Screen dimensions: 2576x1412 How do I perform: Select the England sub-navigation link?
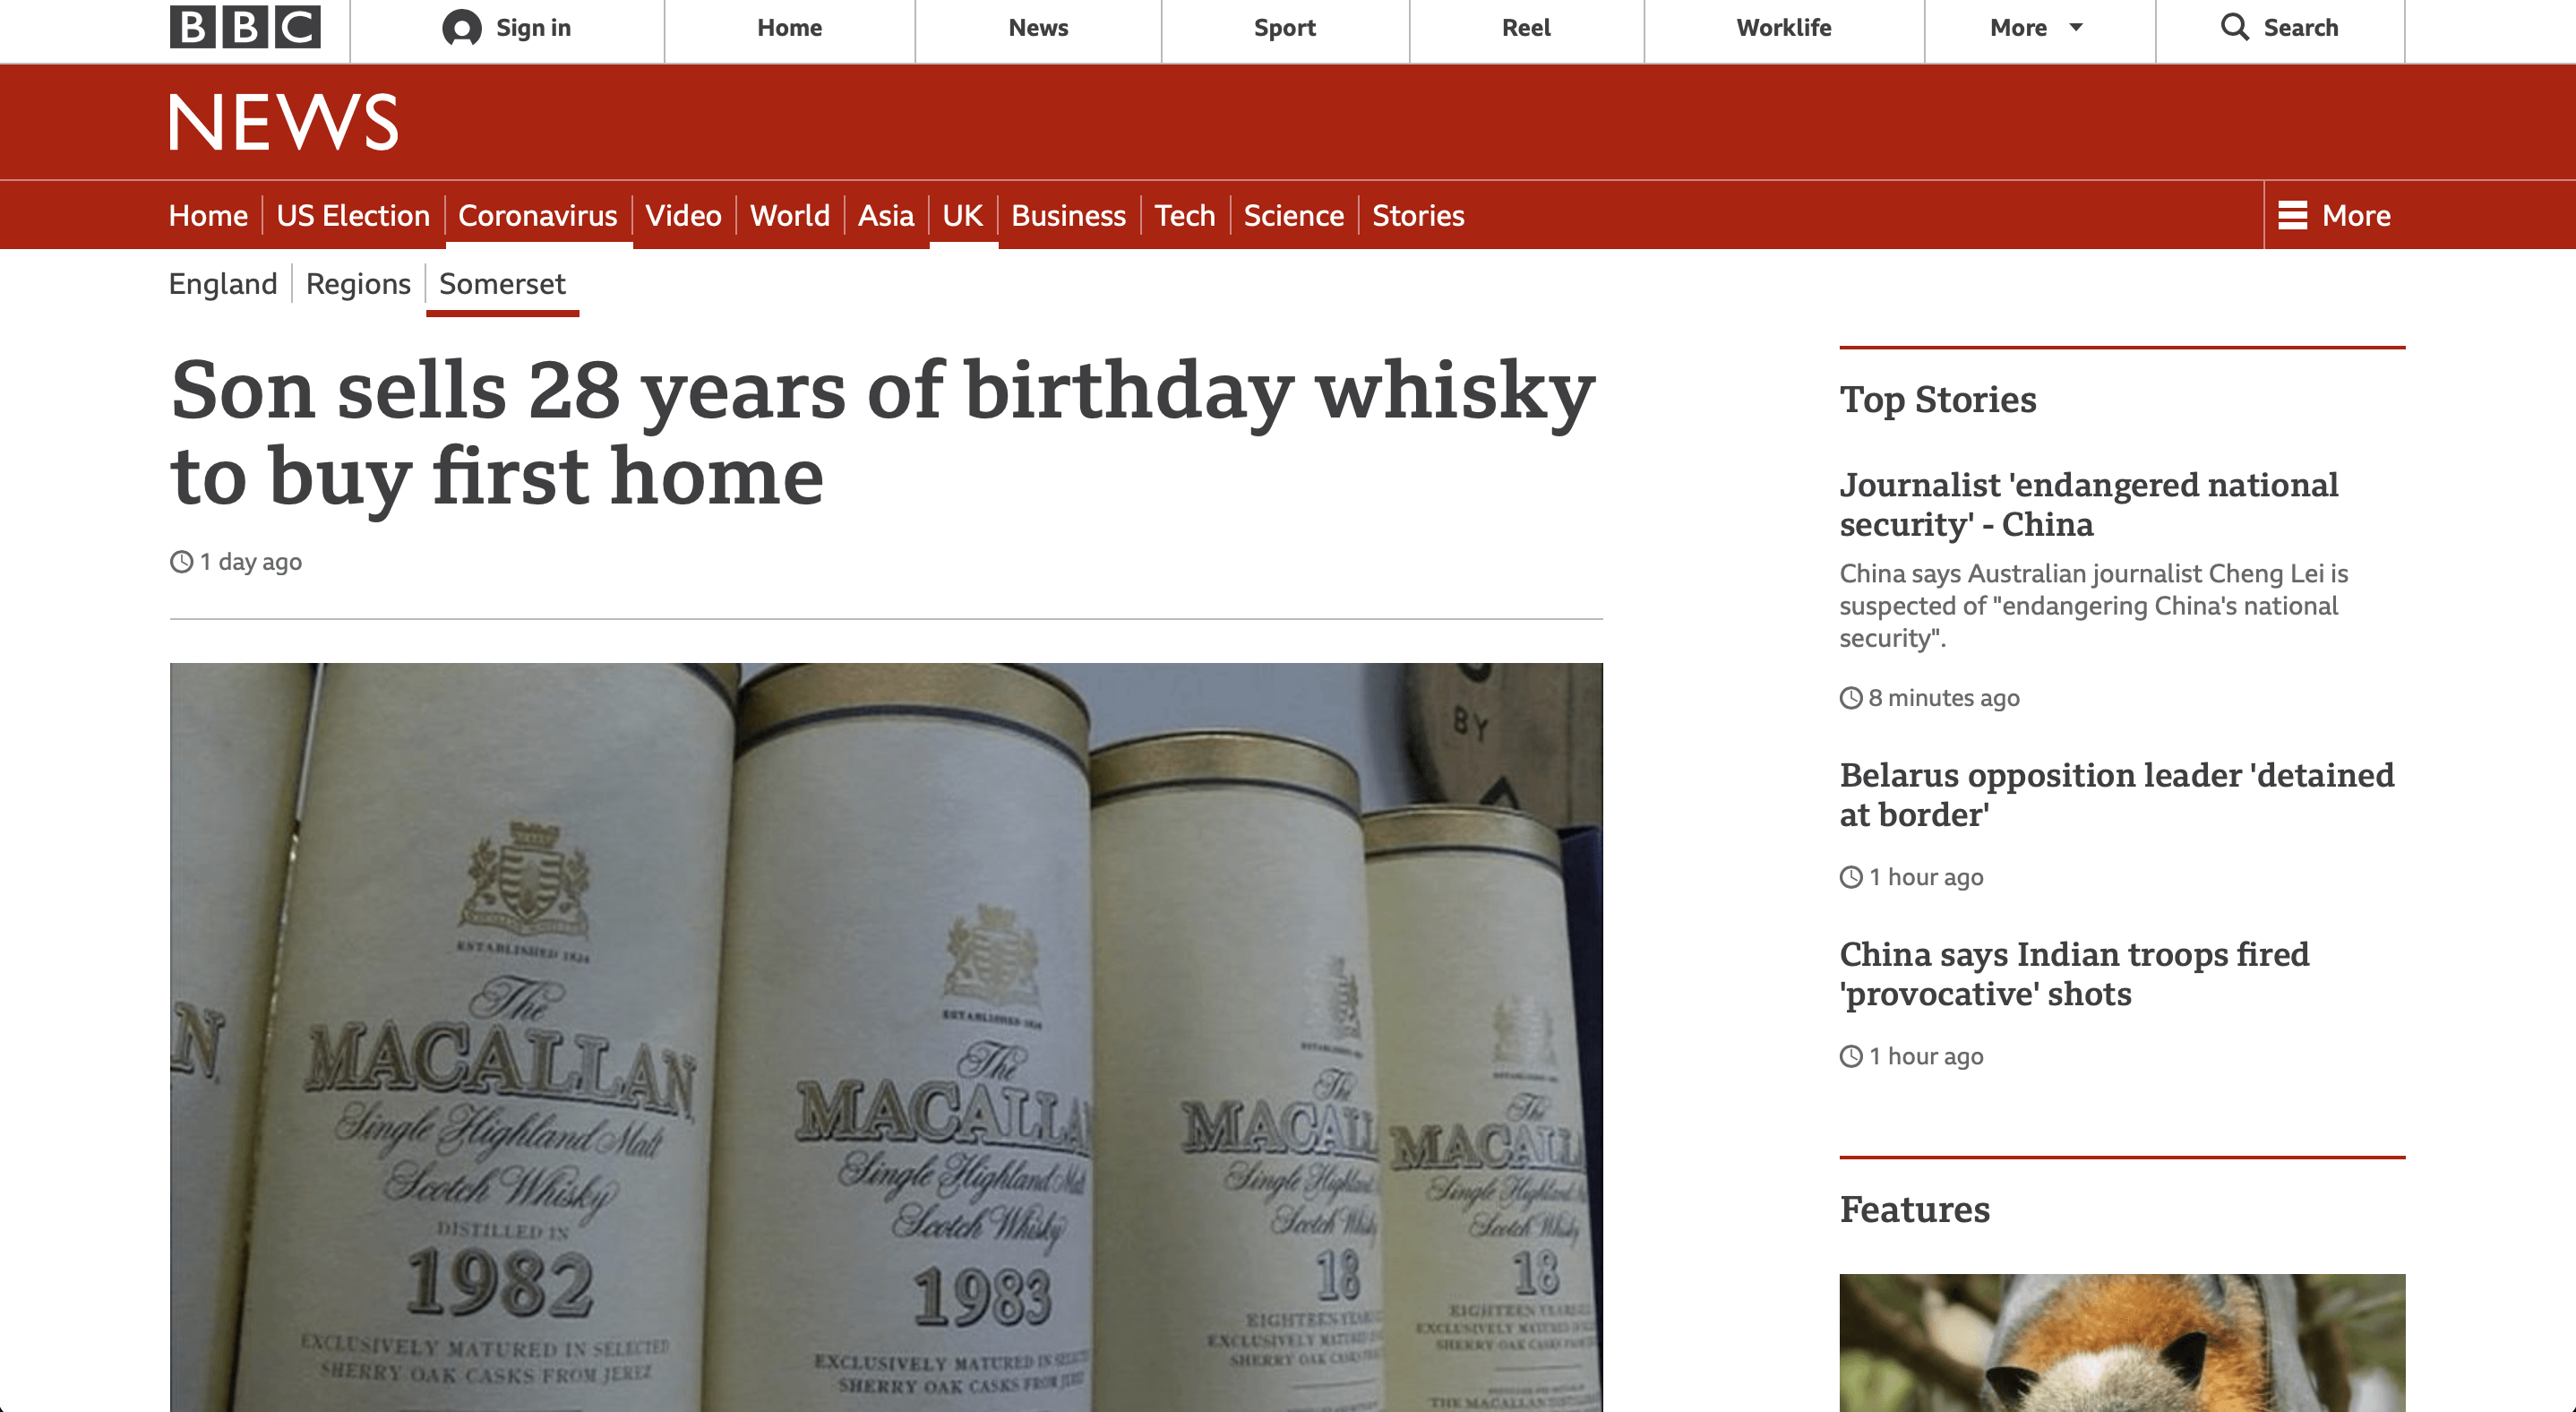pyautogui.click(x=223, y=284)
